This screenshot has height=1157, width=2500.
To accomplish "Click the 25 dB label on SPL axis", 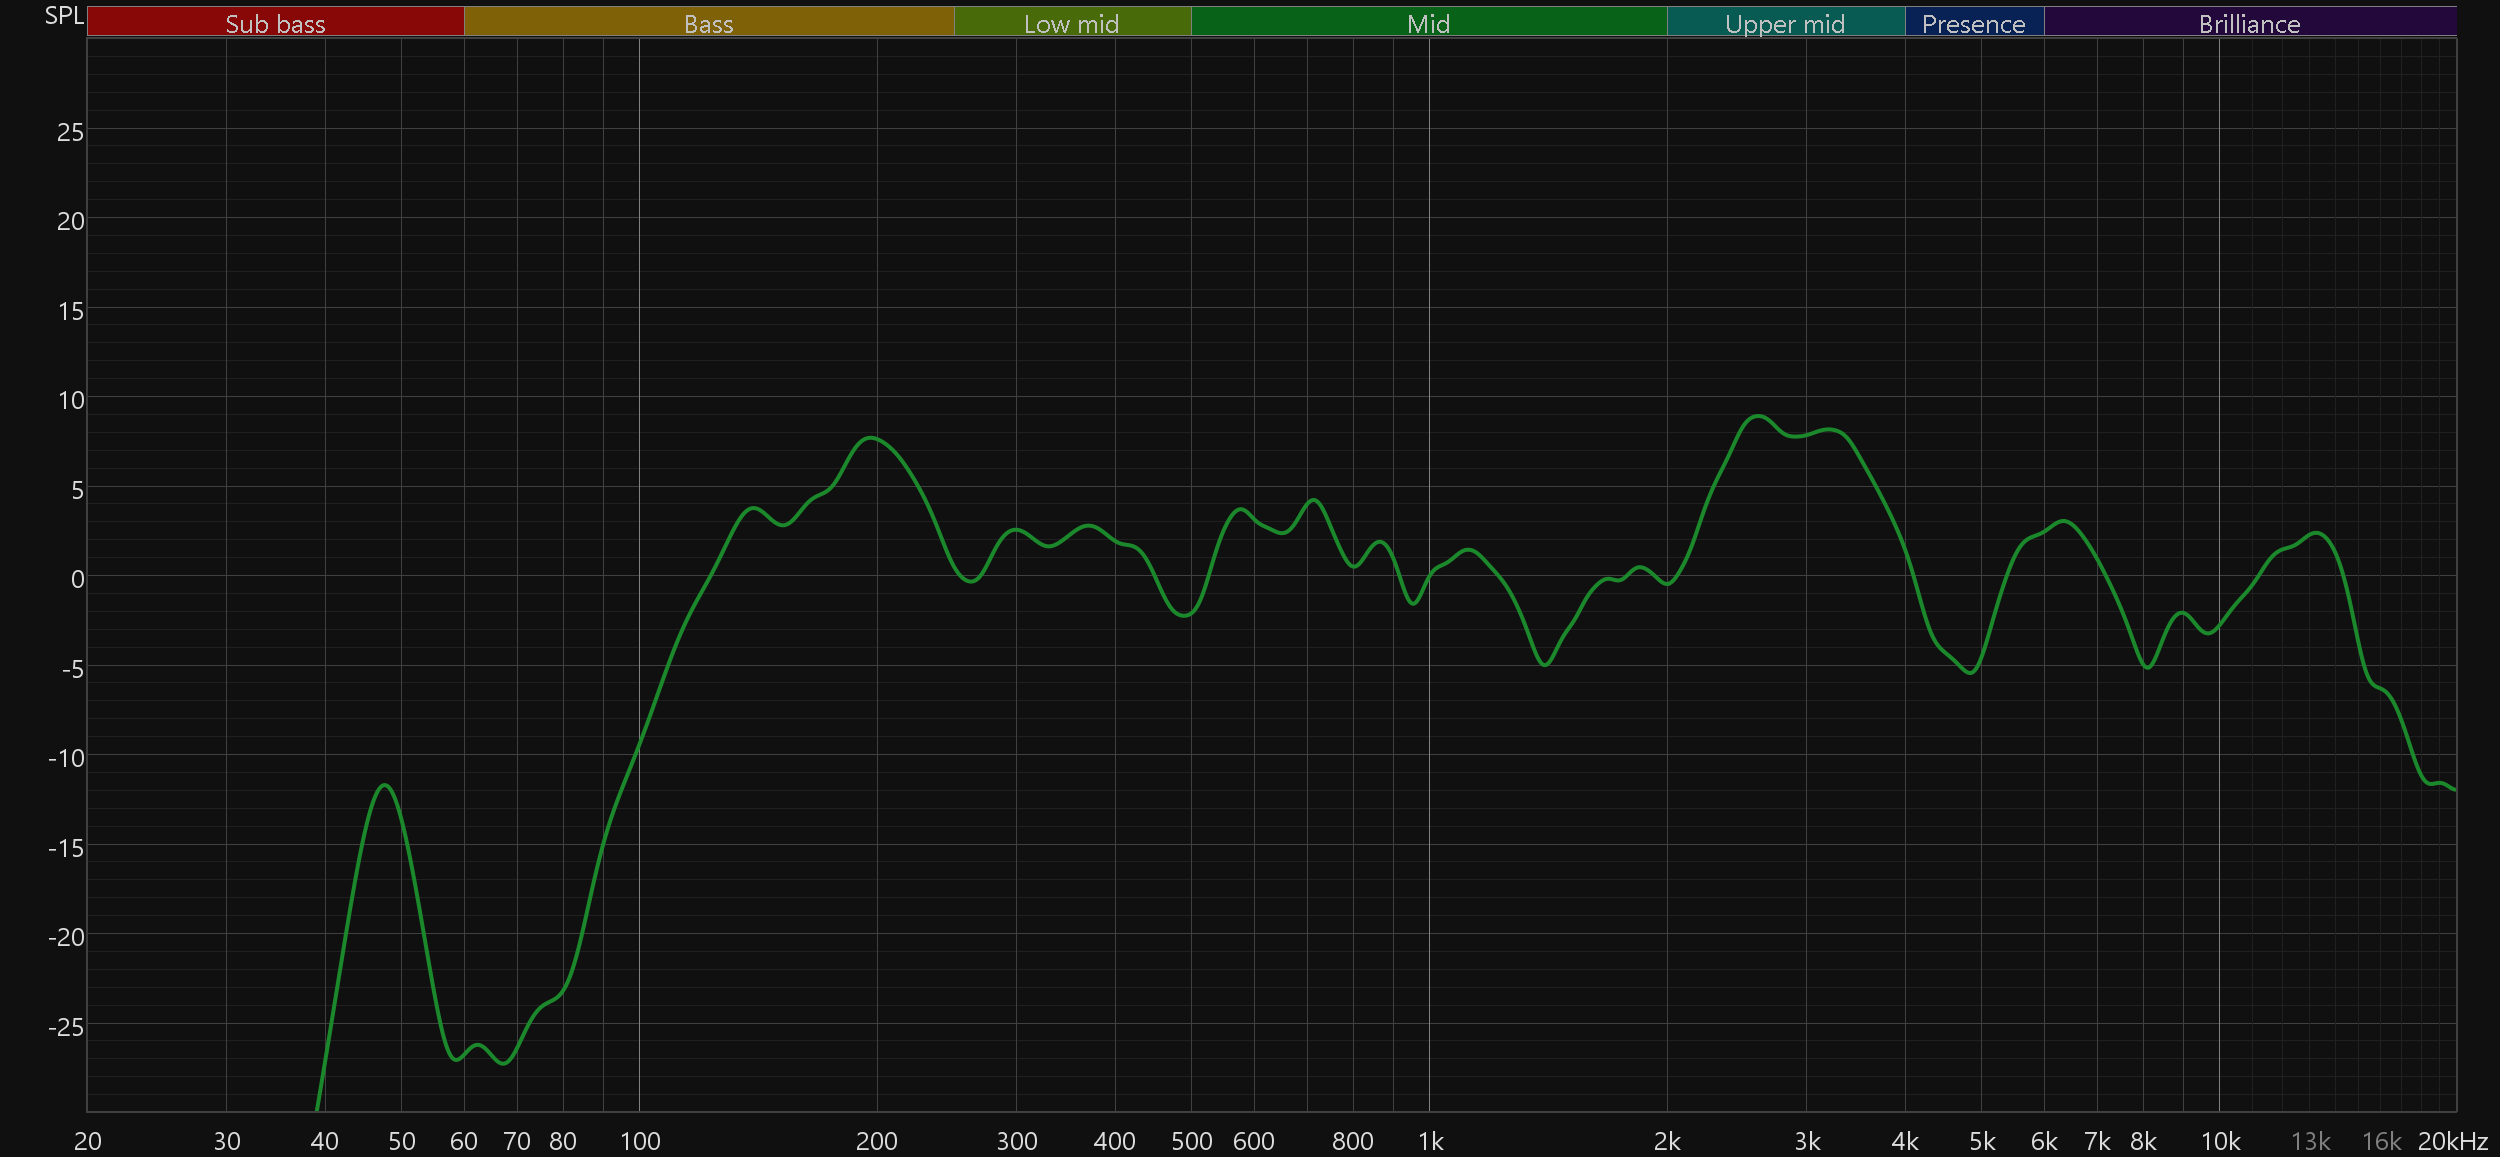I will [70, 132].
